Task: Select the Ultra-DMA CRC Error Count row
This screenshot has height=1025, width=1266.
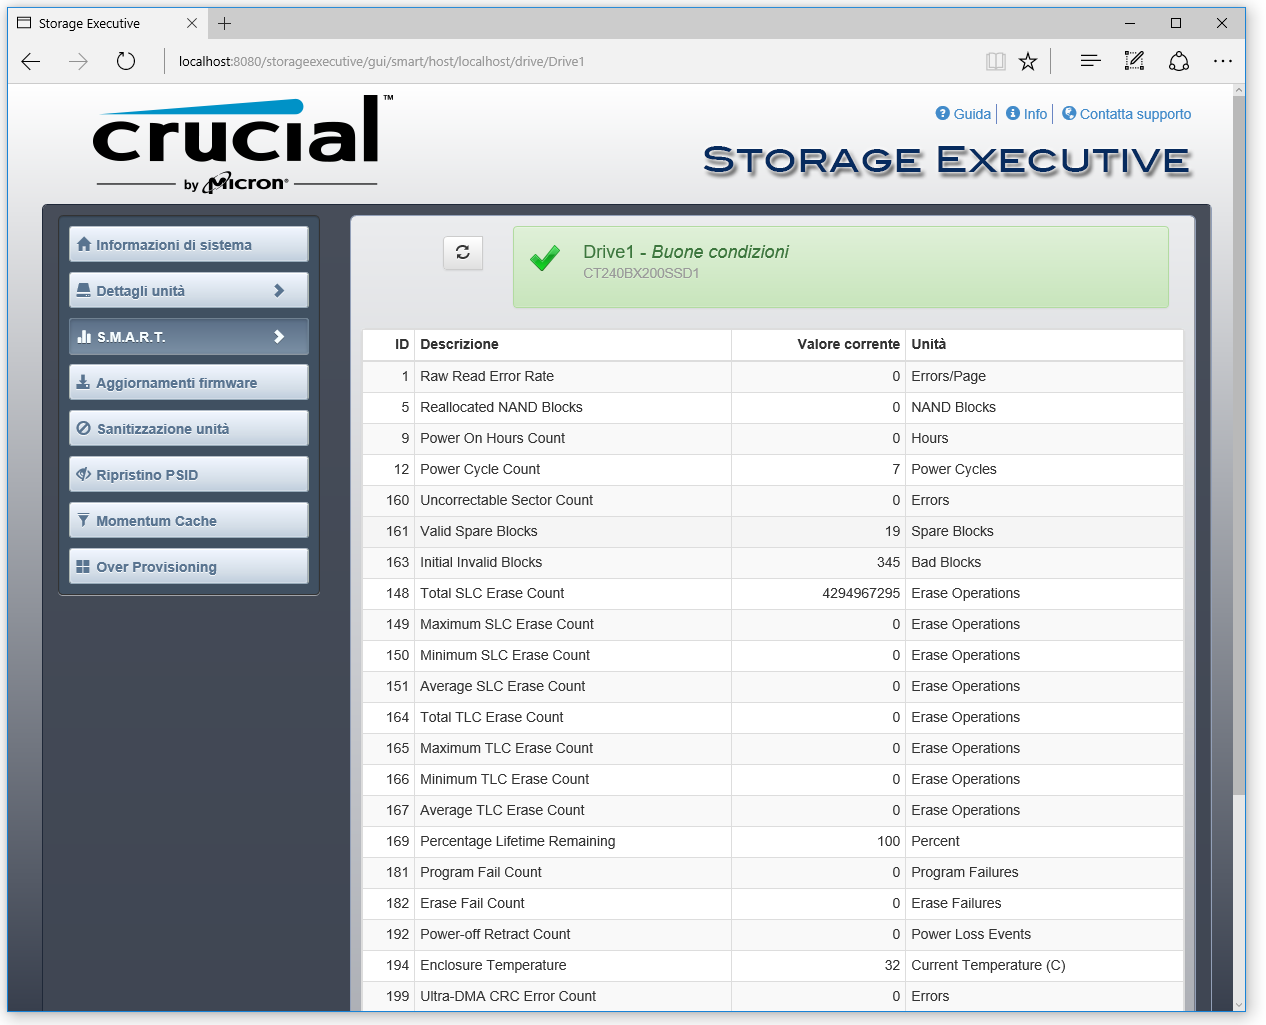Action: [x=773, y=996]
